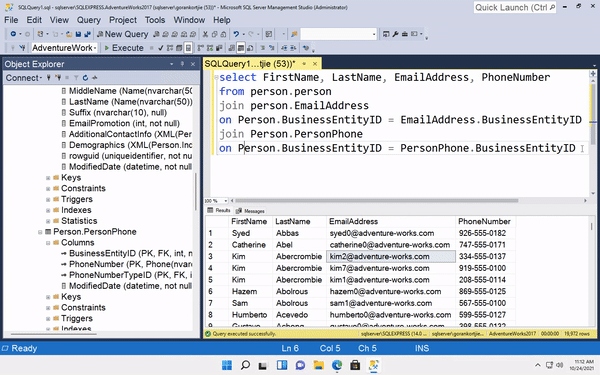Click the New Query toolbar button
This screenshot has width=600, height=375.
(x=122, y=34)
